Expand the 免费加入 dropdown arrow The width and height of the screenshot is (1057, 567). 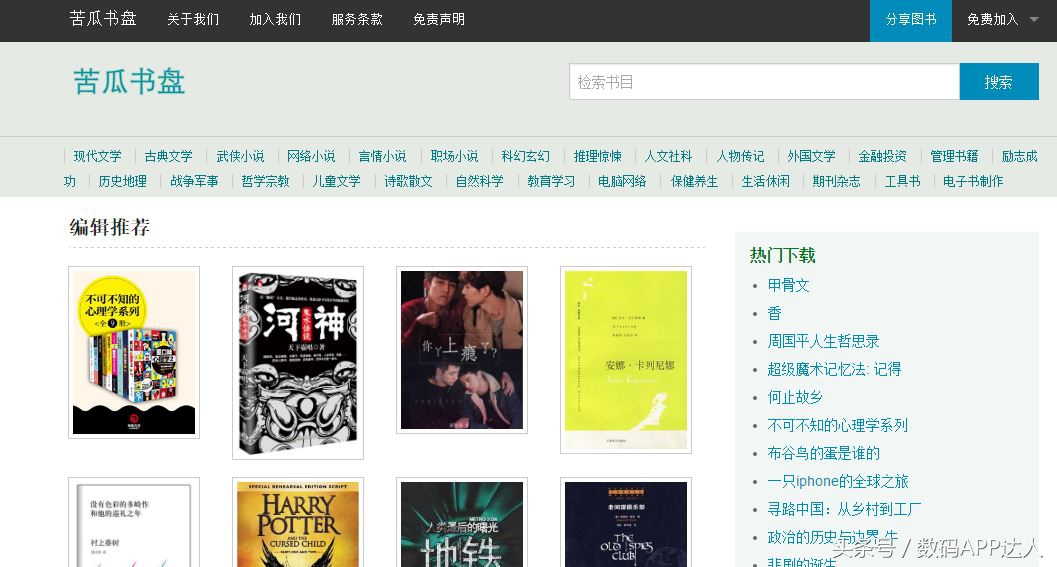1034,20
